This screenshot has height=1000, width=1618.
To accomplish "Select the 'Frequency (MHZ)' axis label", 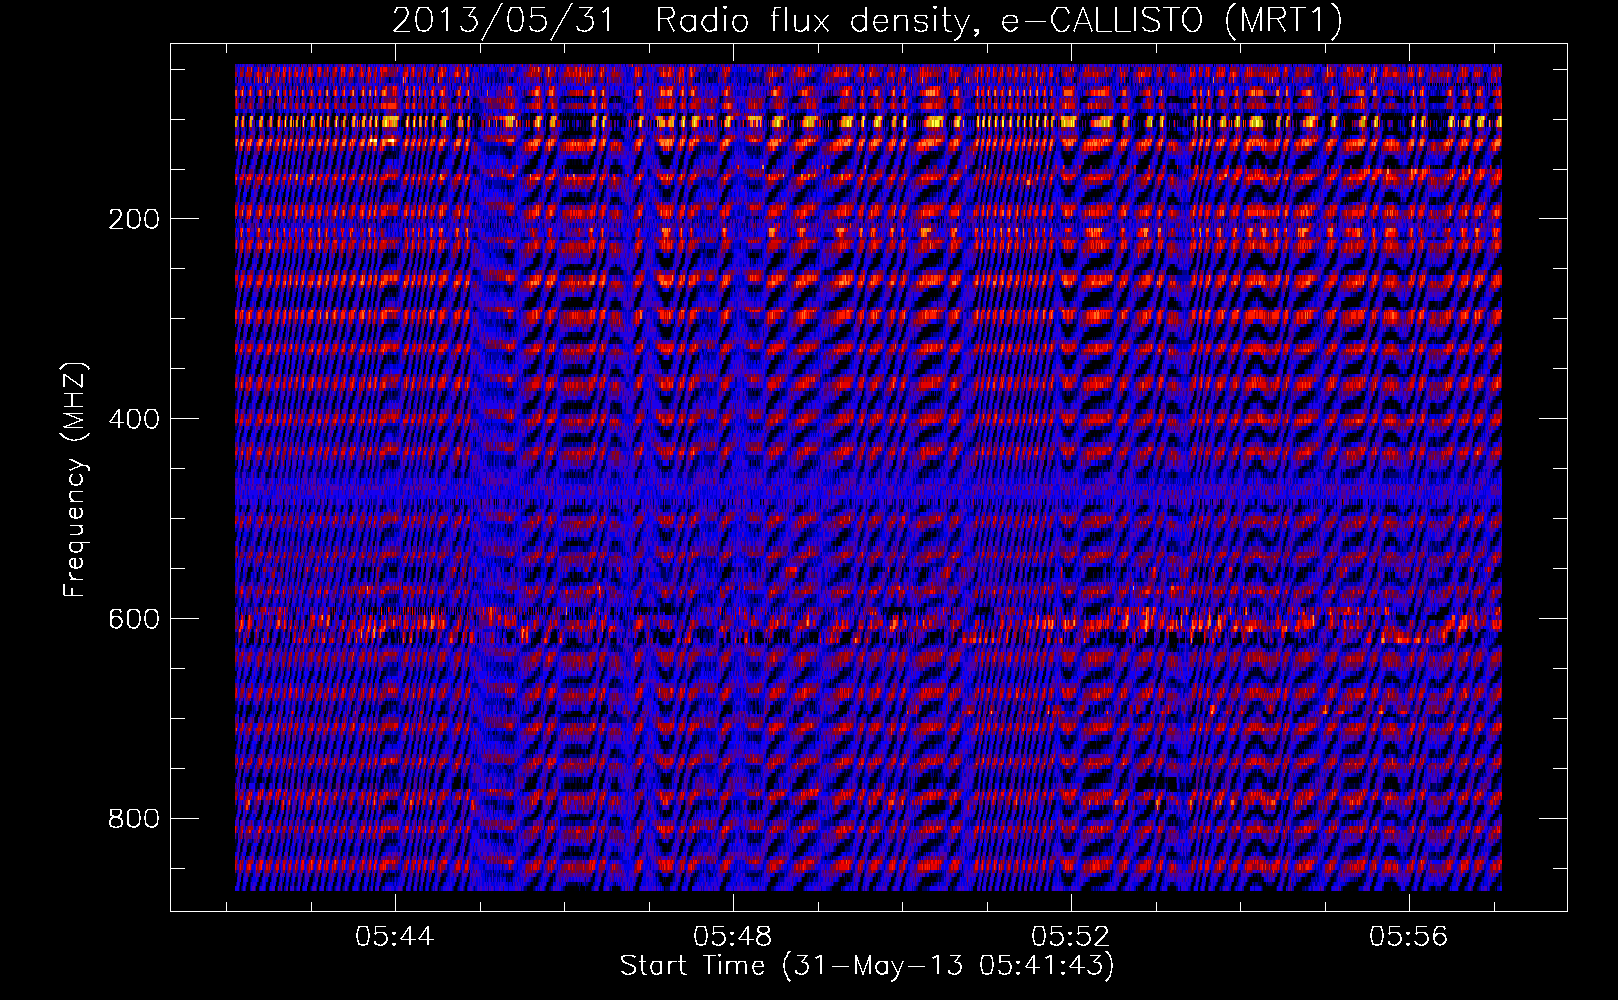I will (75, 480).
